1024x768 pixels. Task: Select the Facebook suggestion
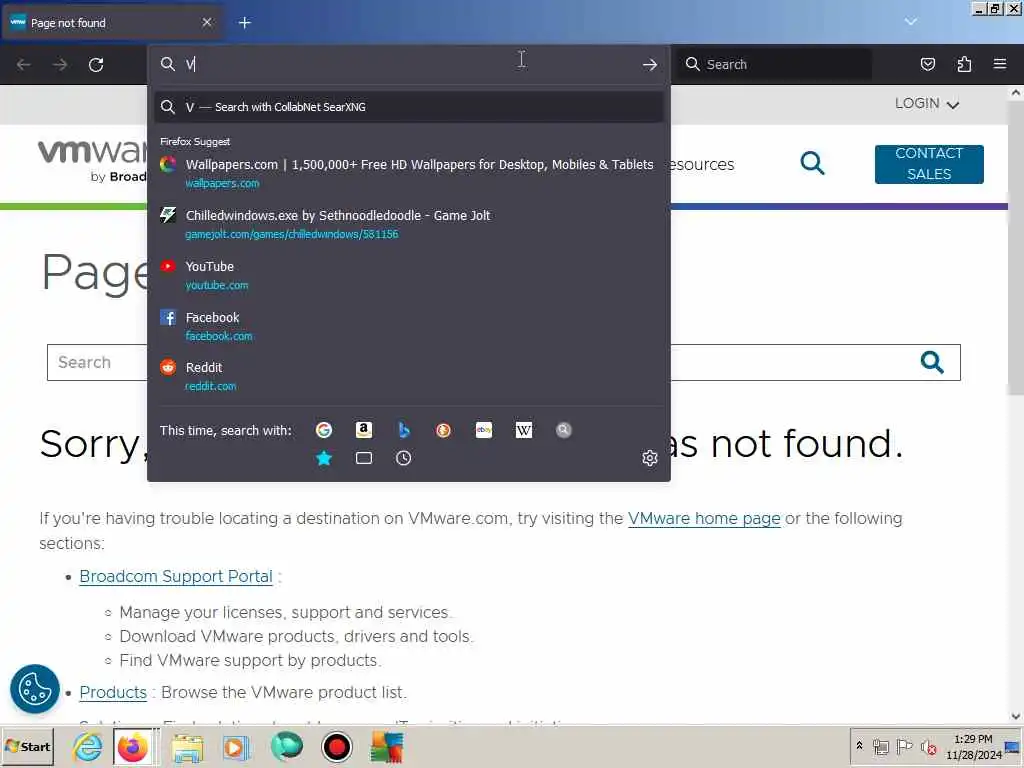(x=409, y=326)
